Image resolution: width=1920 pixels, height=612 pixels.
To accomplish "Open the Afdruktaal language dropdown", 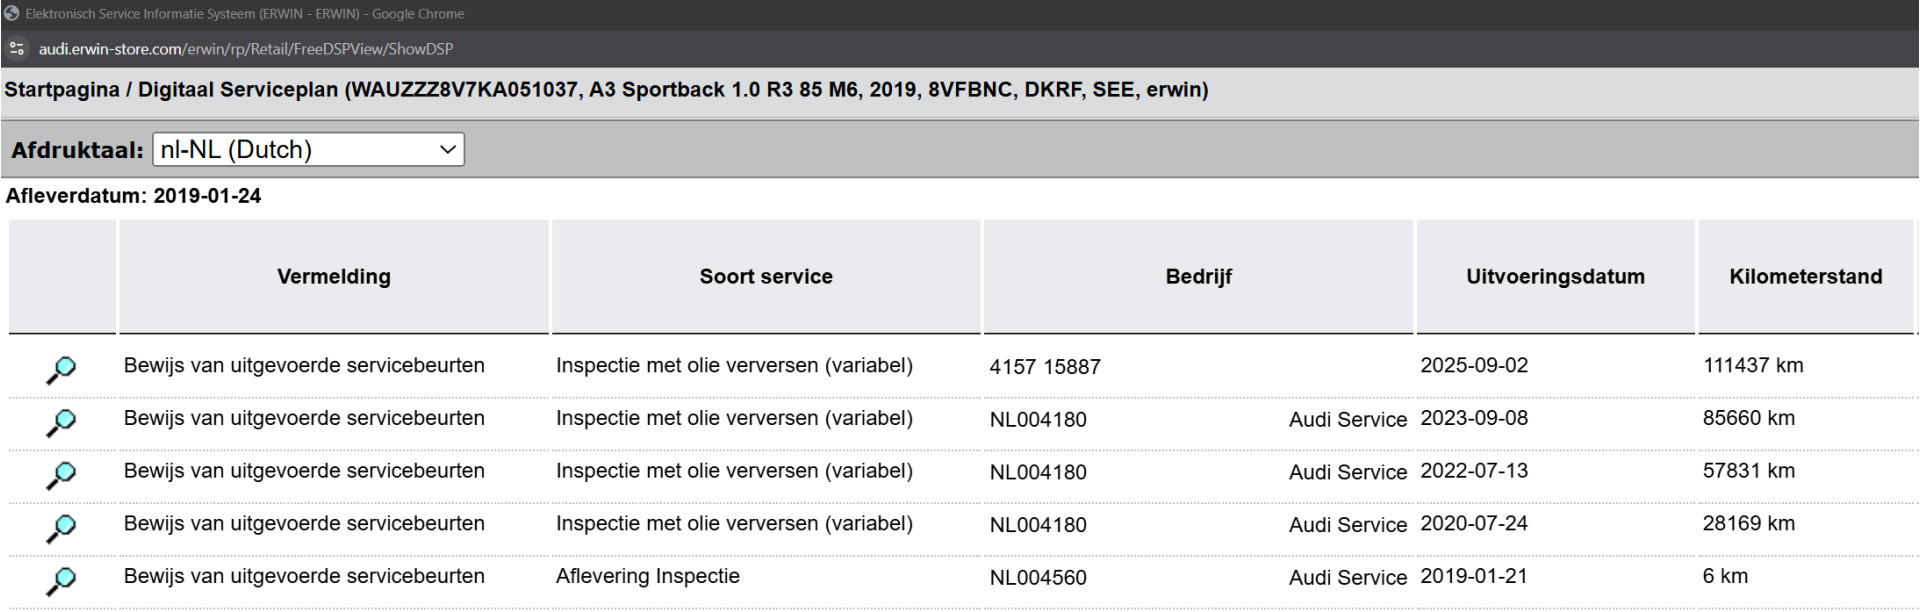I will click(x=308, y=150).
